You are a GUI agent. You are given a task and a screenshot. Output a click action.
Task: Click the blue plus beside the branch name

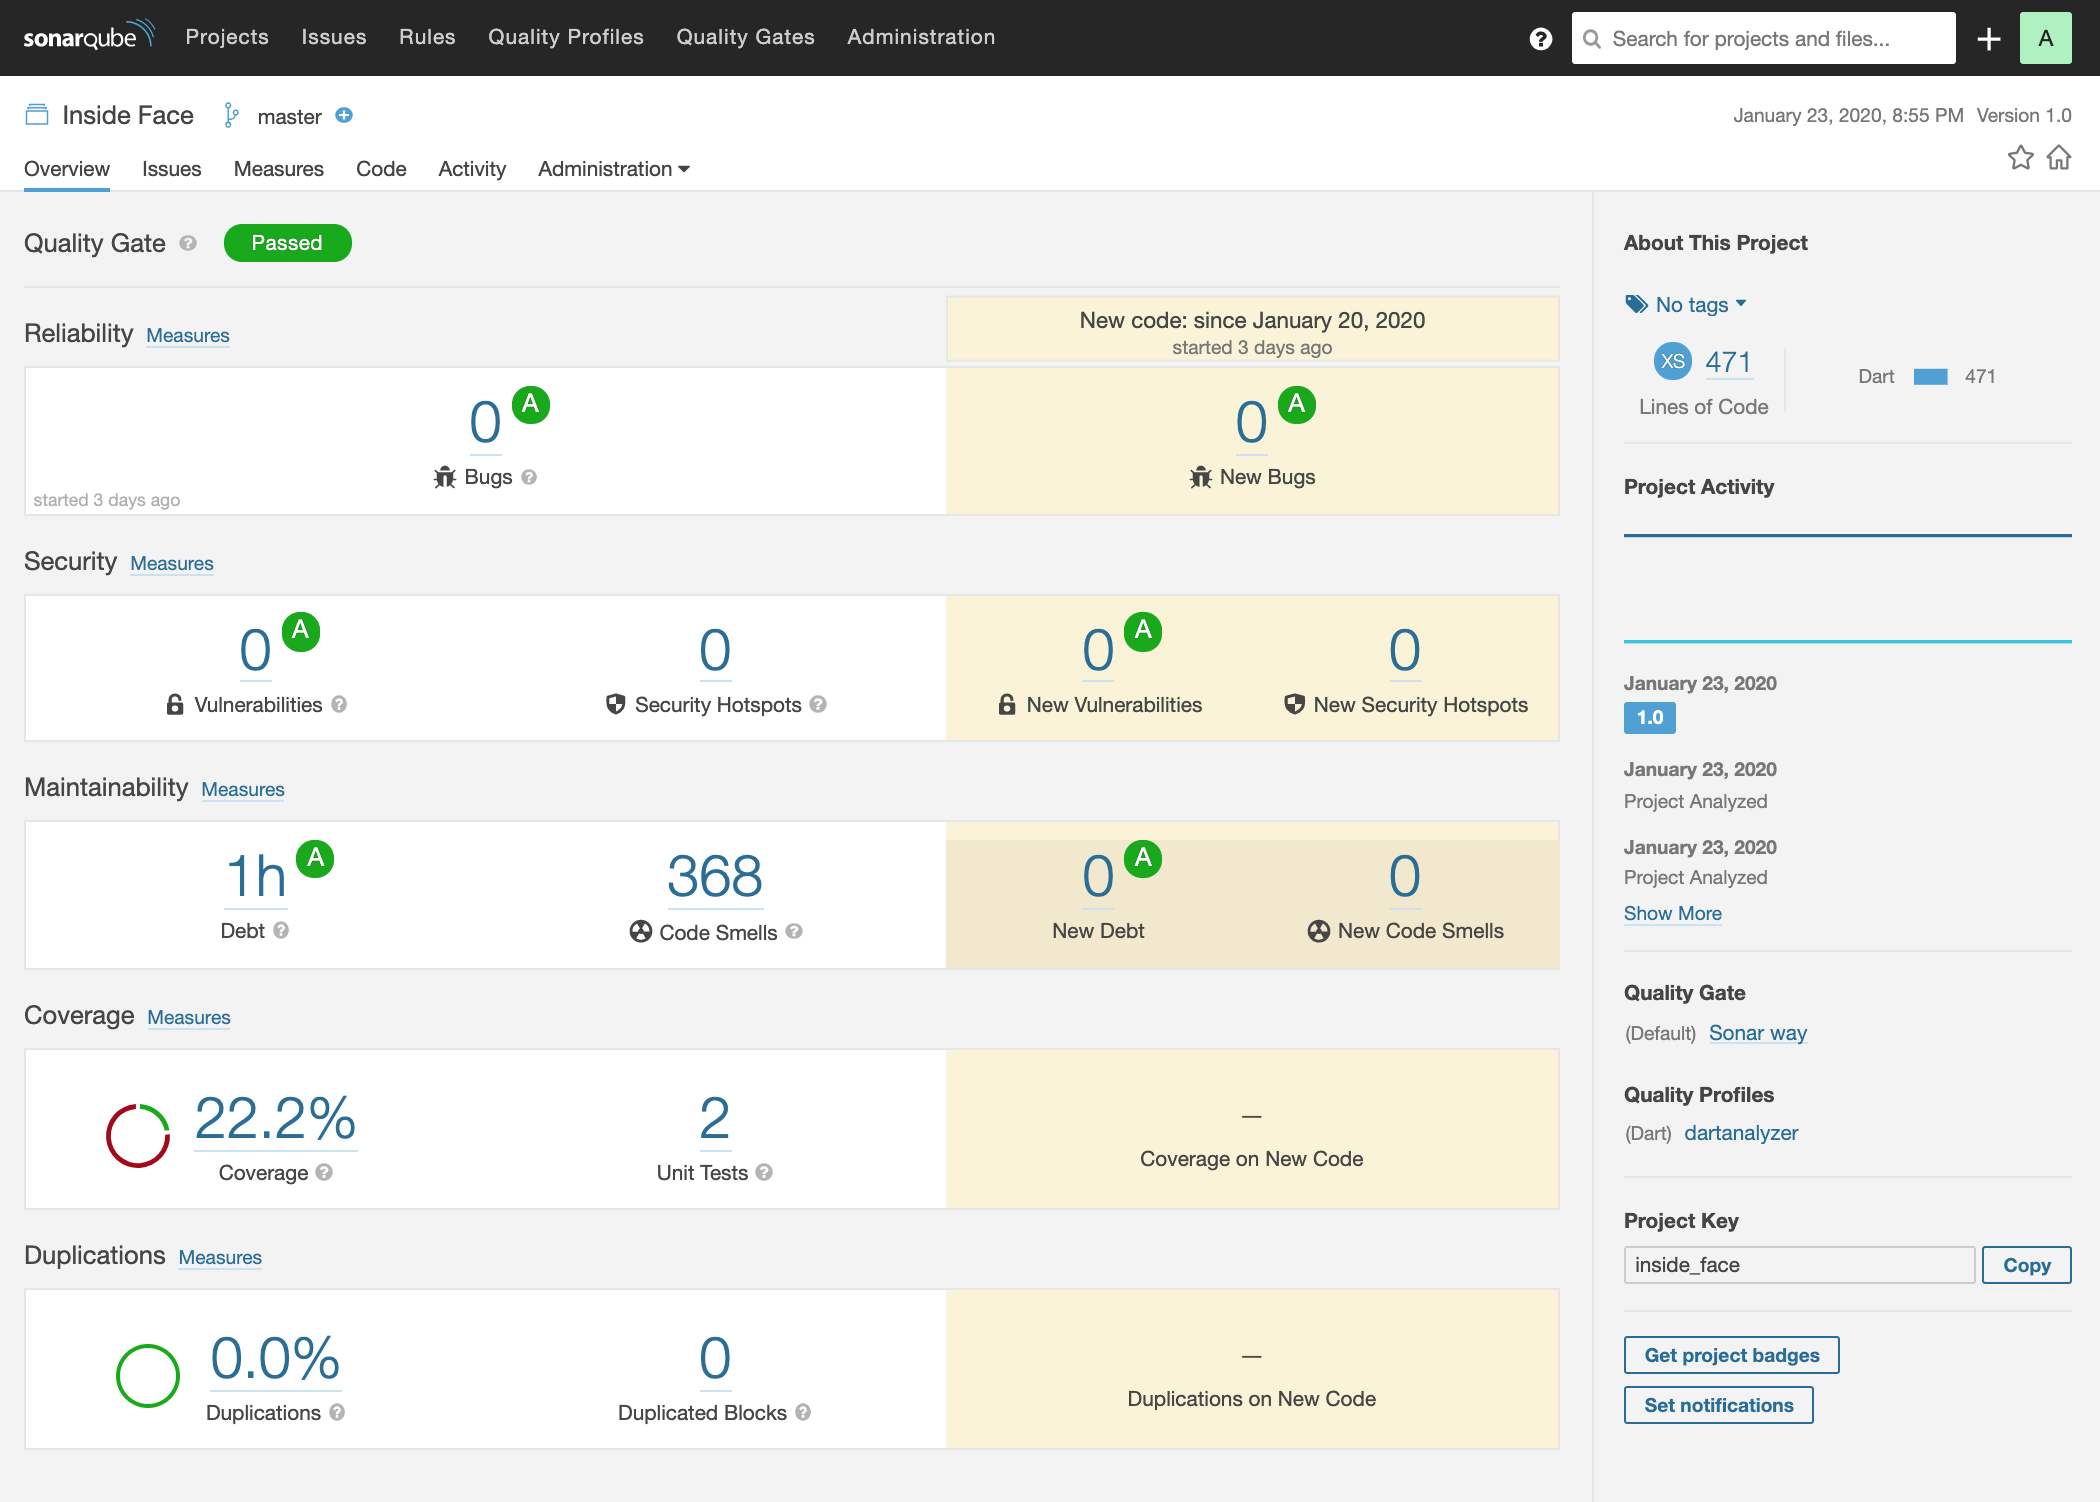click(343, 116)
